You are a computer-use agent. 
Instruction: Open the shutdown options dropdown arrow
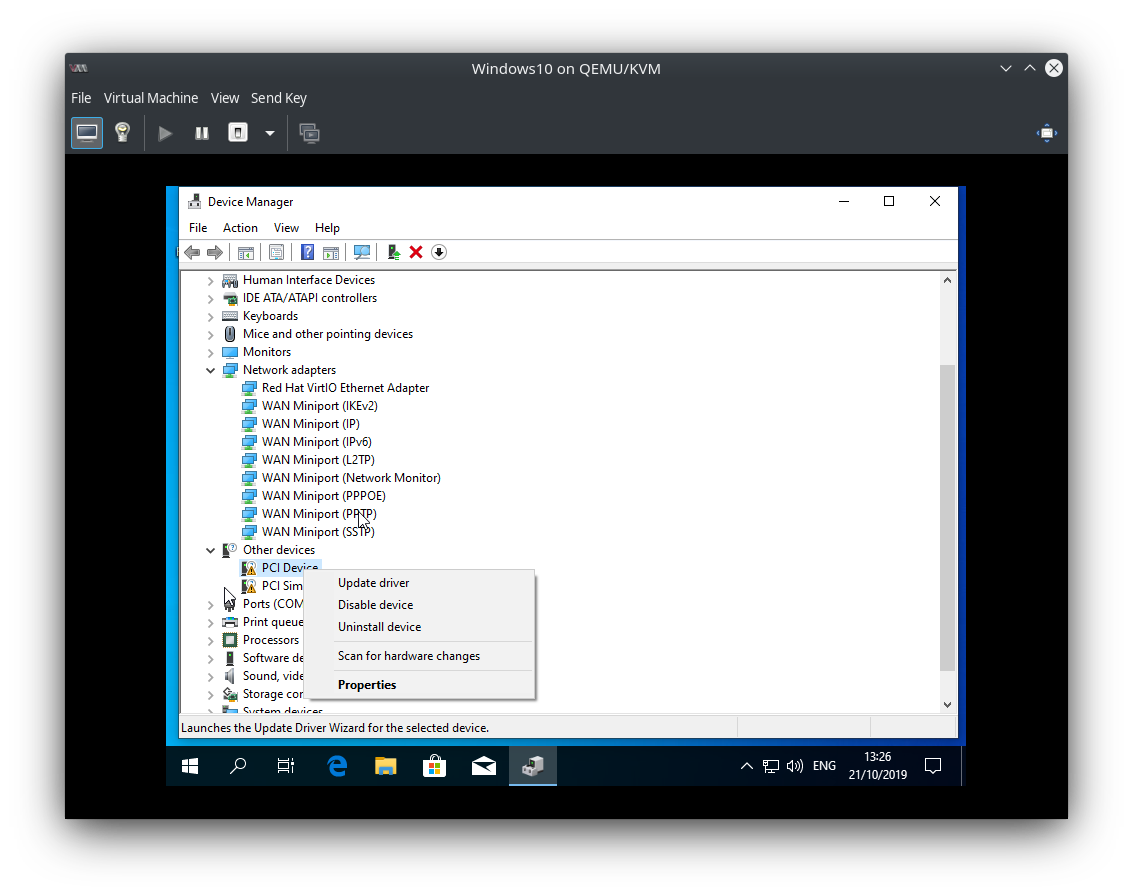[270, 133]
